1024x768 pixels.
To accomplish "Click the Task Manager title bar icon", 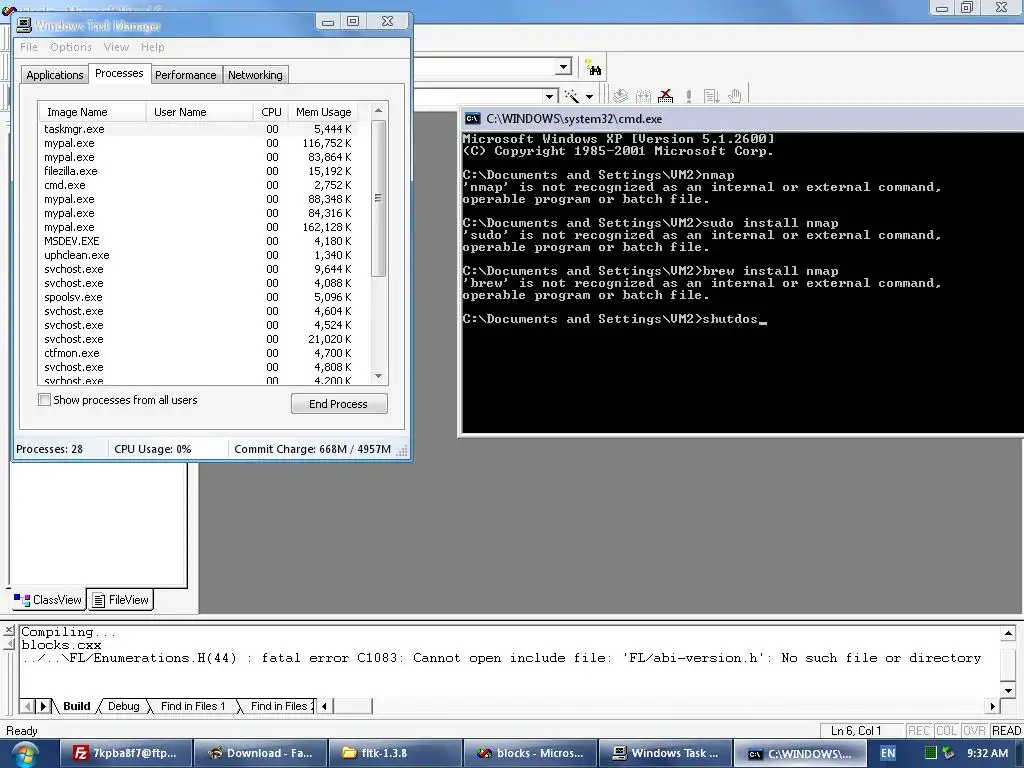I will point(24,25).
